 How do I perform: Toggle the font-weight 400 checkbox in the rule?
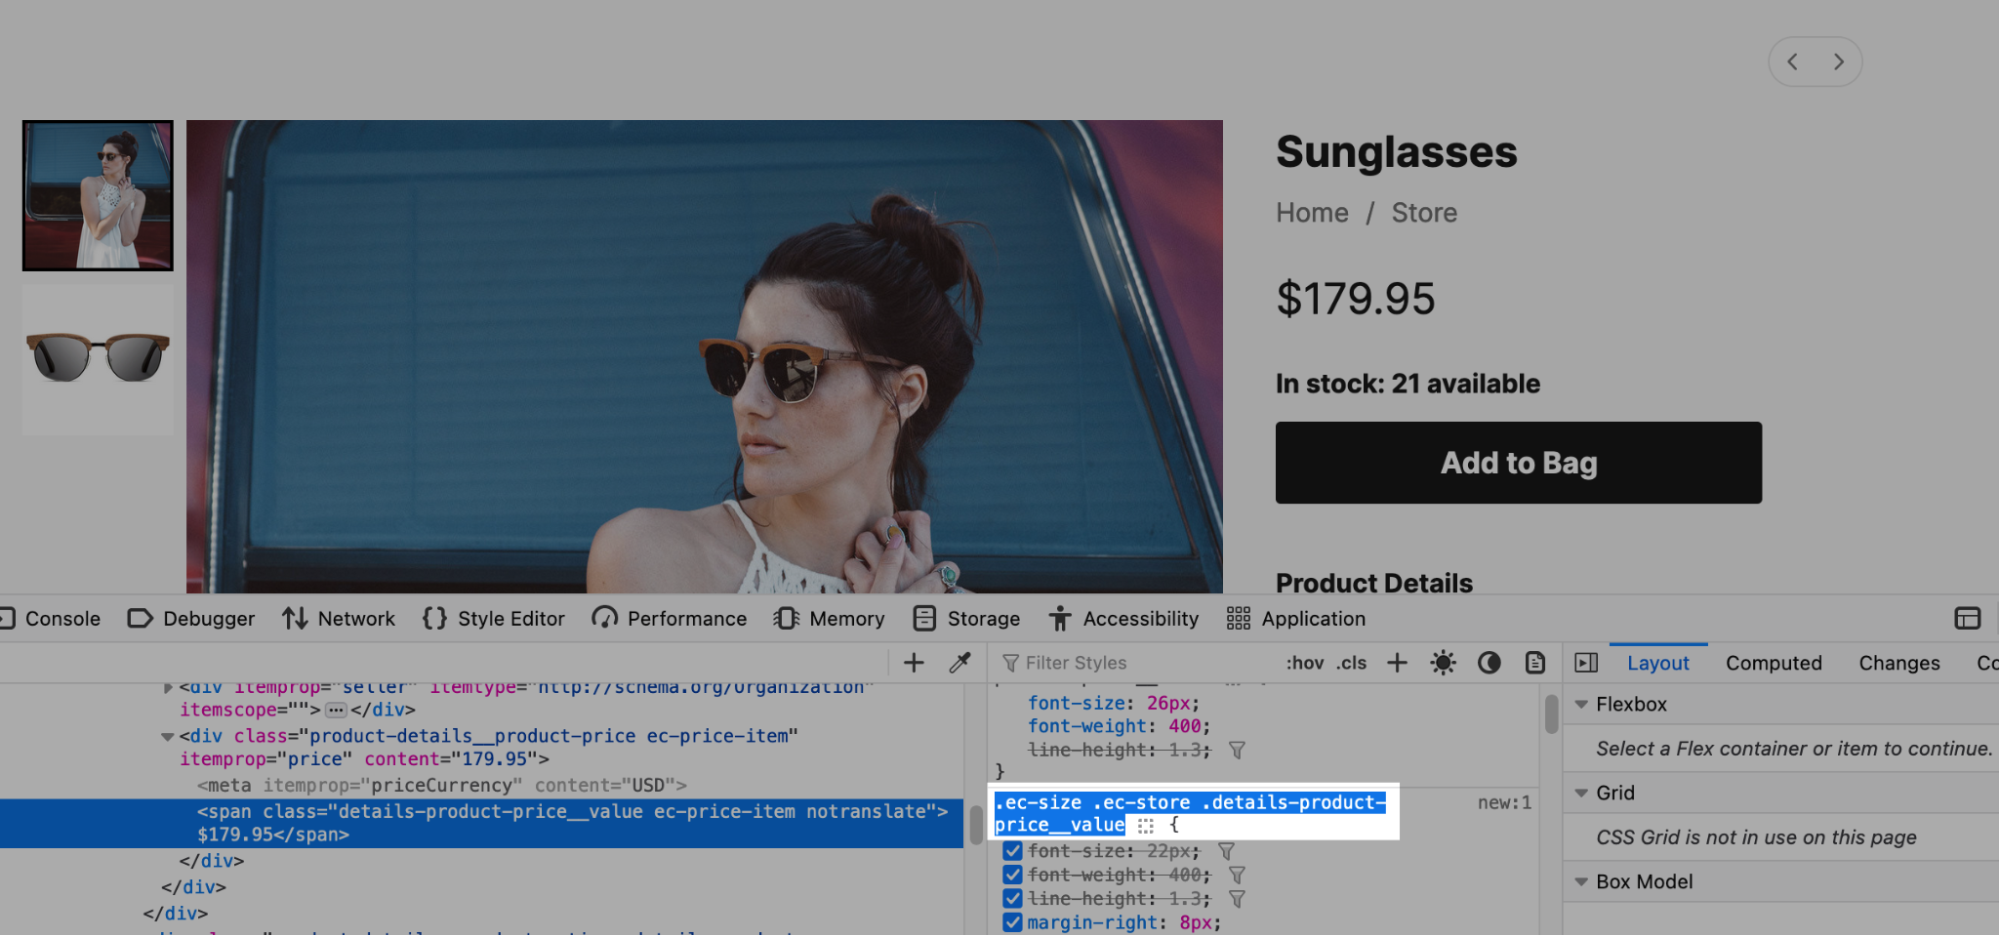pyautogui.click(x=1012, y=875)
